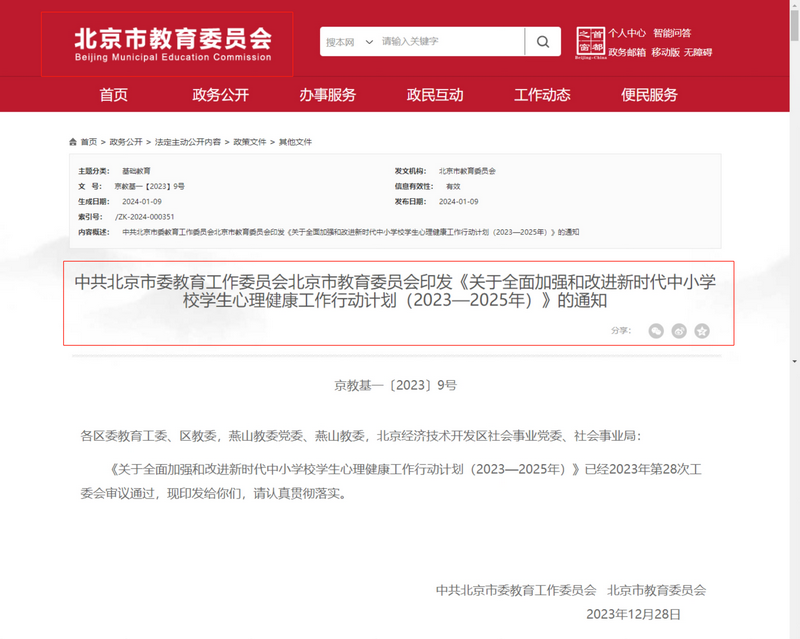Open the 政务邮箱 link
Viewport: 800px width, 639px height.
627,52
